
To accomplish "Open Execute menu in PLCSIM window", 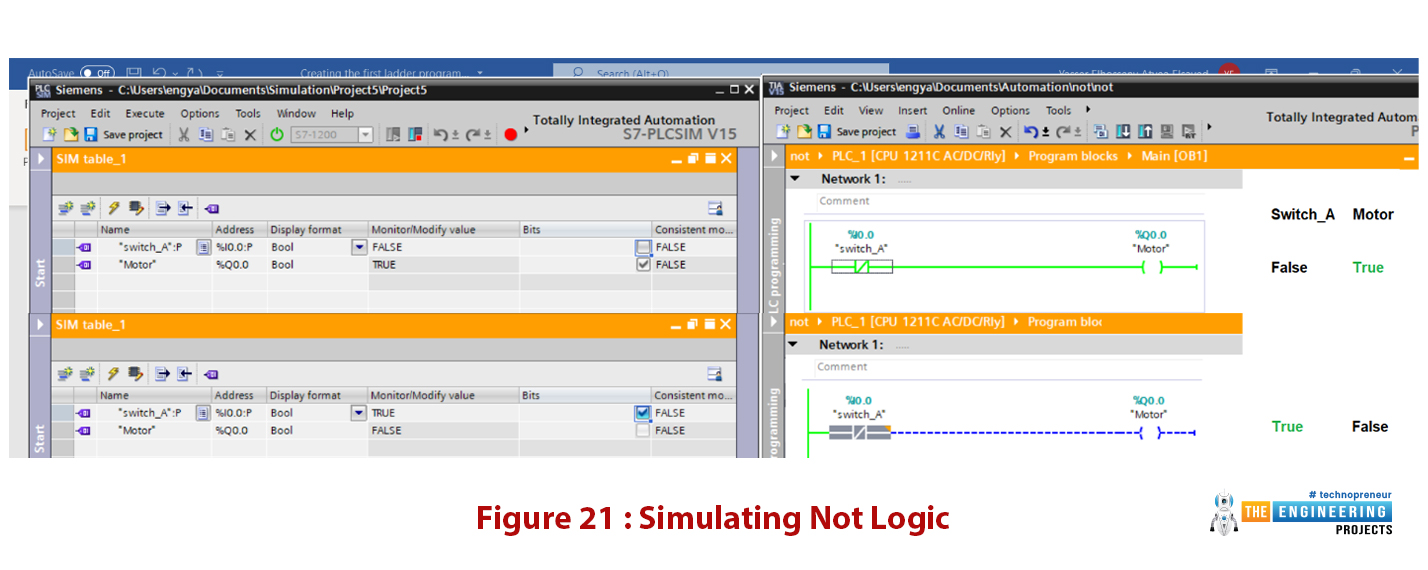I will click(x=145, y=114).
